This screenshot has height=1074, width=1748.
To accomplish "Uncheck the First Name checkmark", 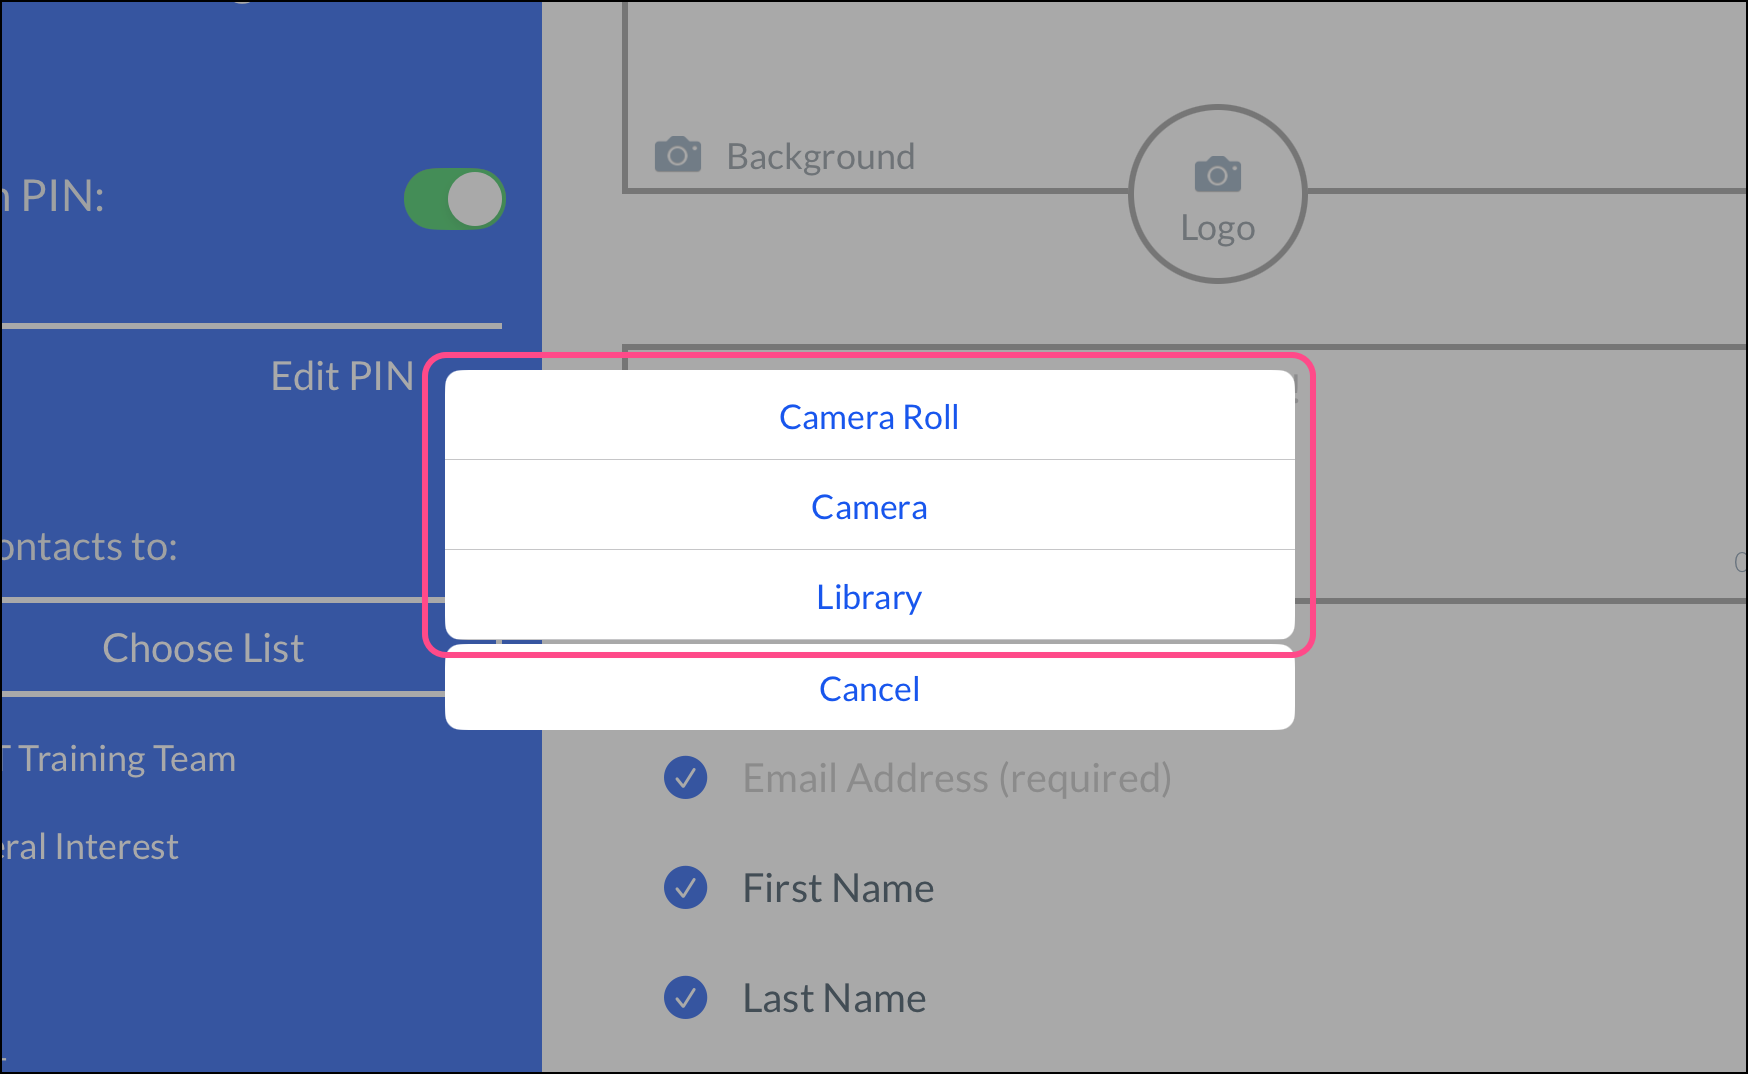I will (686, 888).
